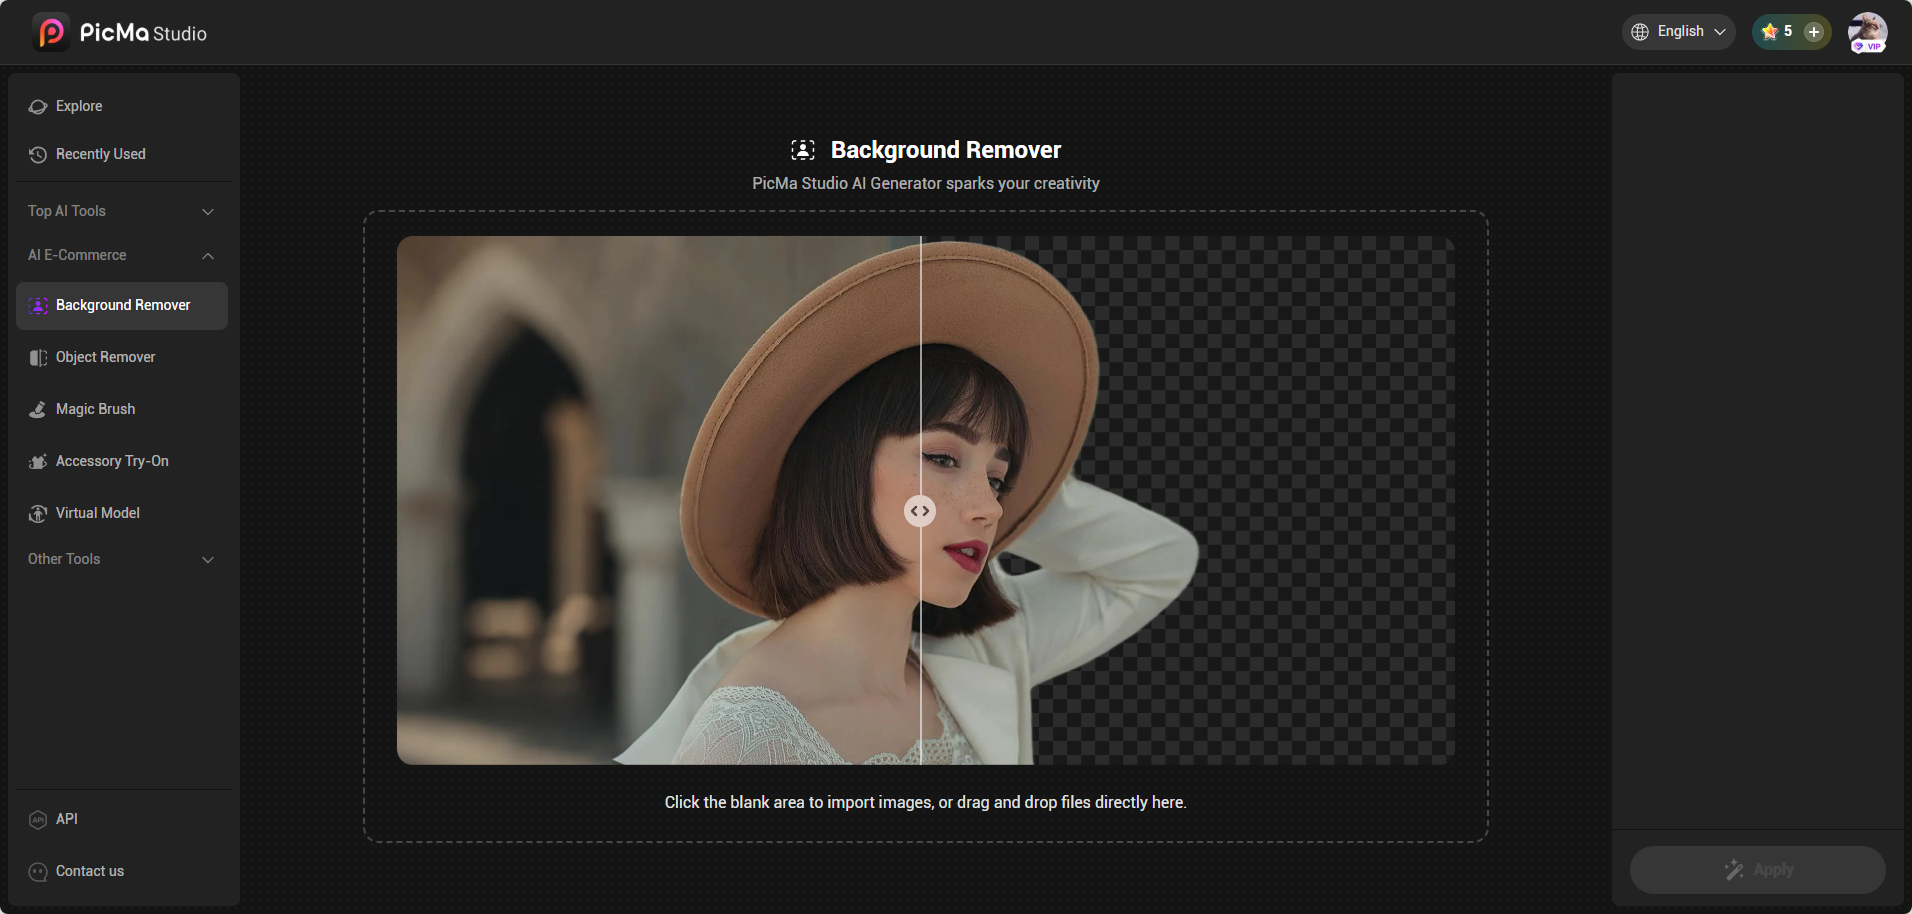Expand the Top AI Tools section
Viewport: 1912px width, 914px height.
click(x=208, y=211)
